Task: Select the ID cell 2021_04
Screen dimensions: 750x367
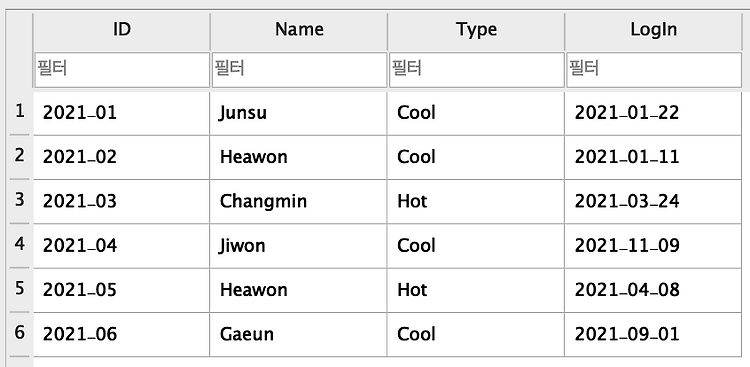Action: click(x=121, y=246)
